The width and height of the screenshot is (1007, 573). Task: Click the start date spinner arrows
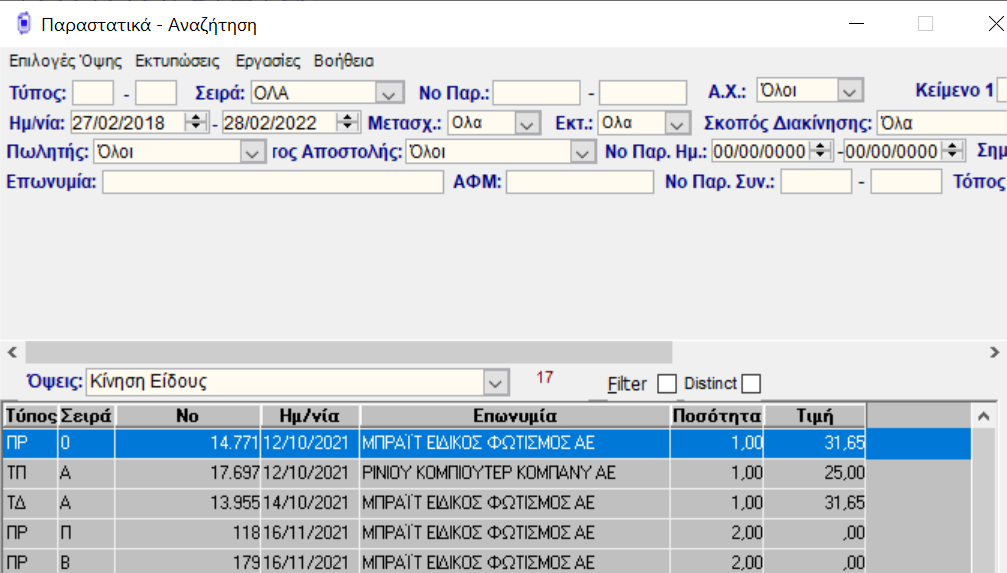[x=196, y=123]
